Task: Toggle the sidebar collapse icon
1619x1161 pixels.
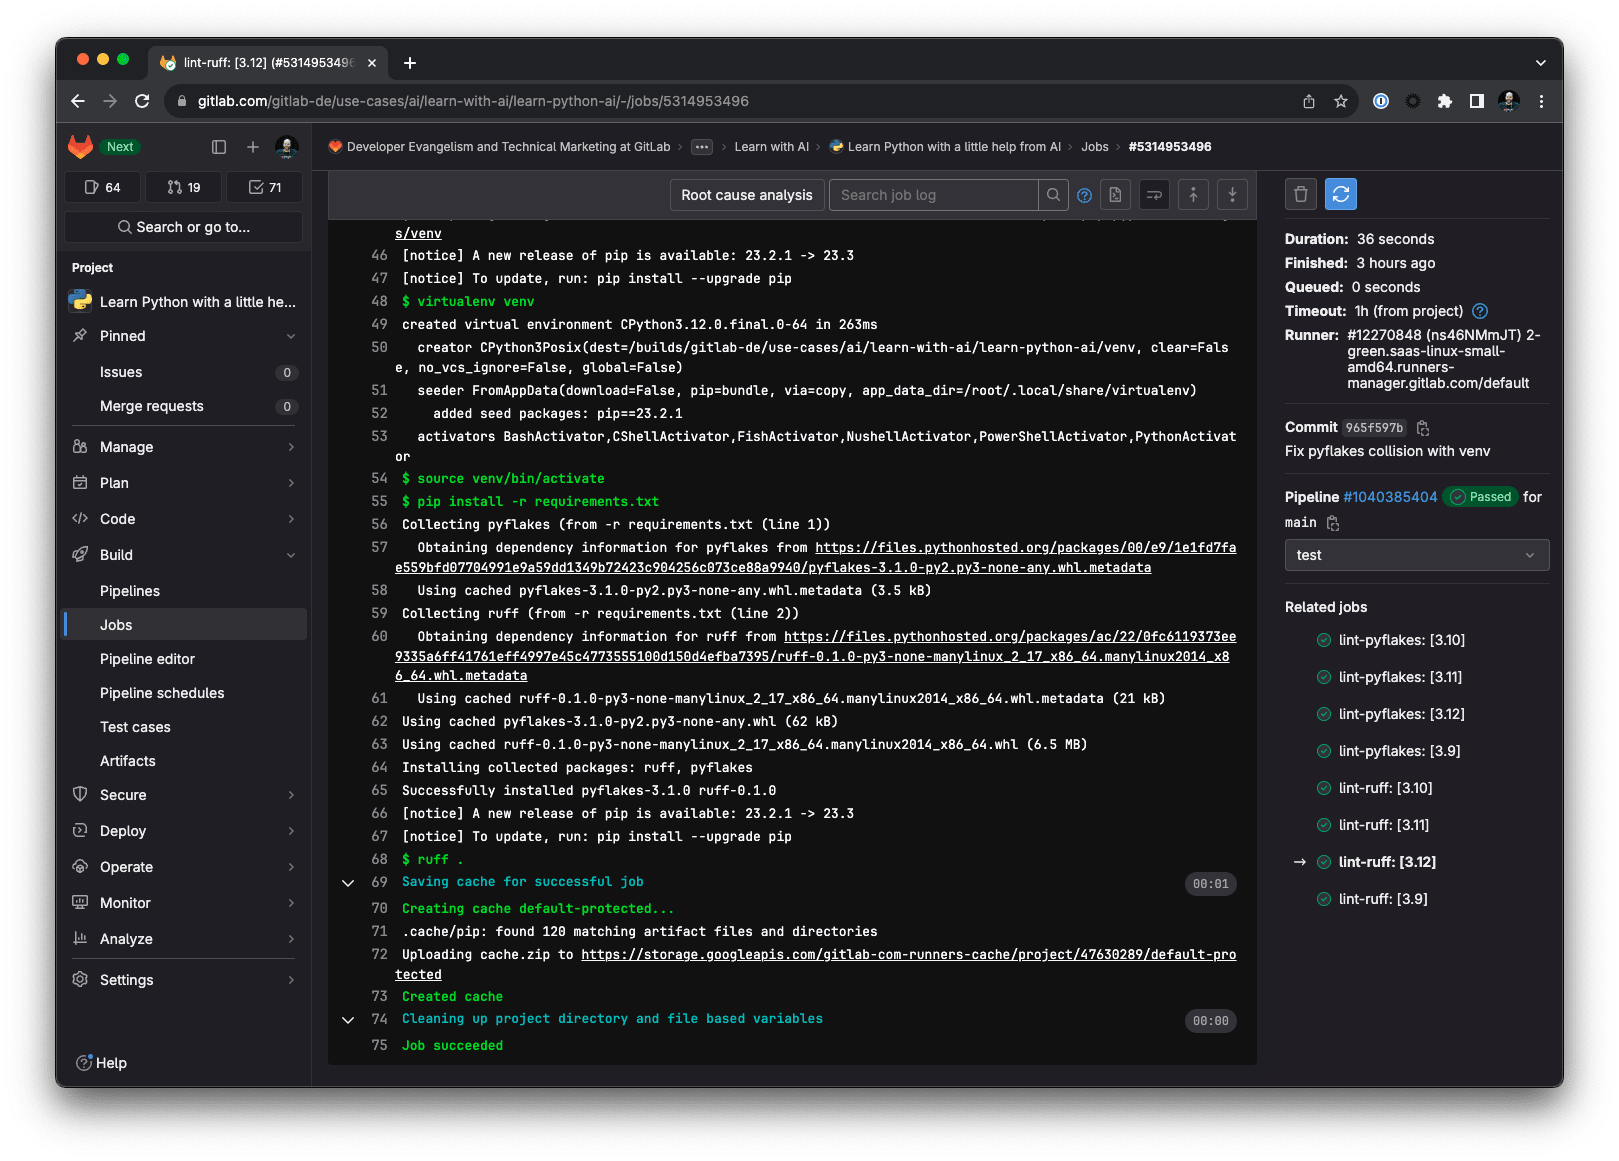Action: click(219, 147)
